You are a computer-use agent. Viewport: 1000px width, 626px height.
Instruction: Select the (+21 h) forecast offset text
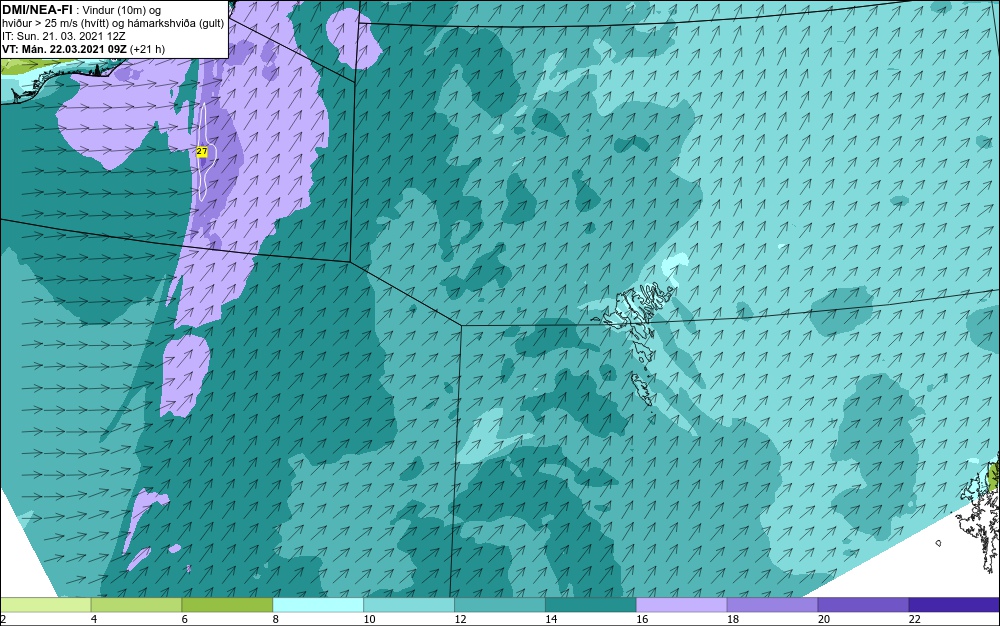[147, 49]
